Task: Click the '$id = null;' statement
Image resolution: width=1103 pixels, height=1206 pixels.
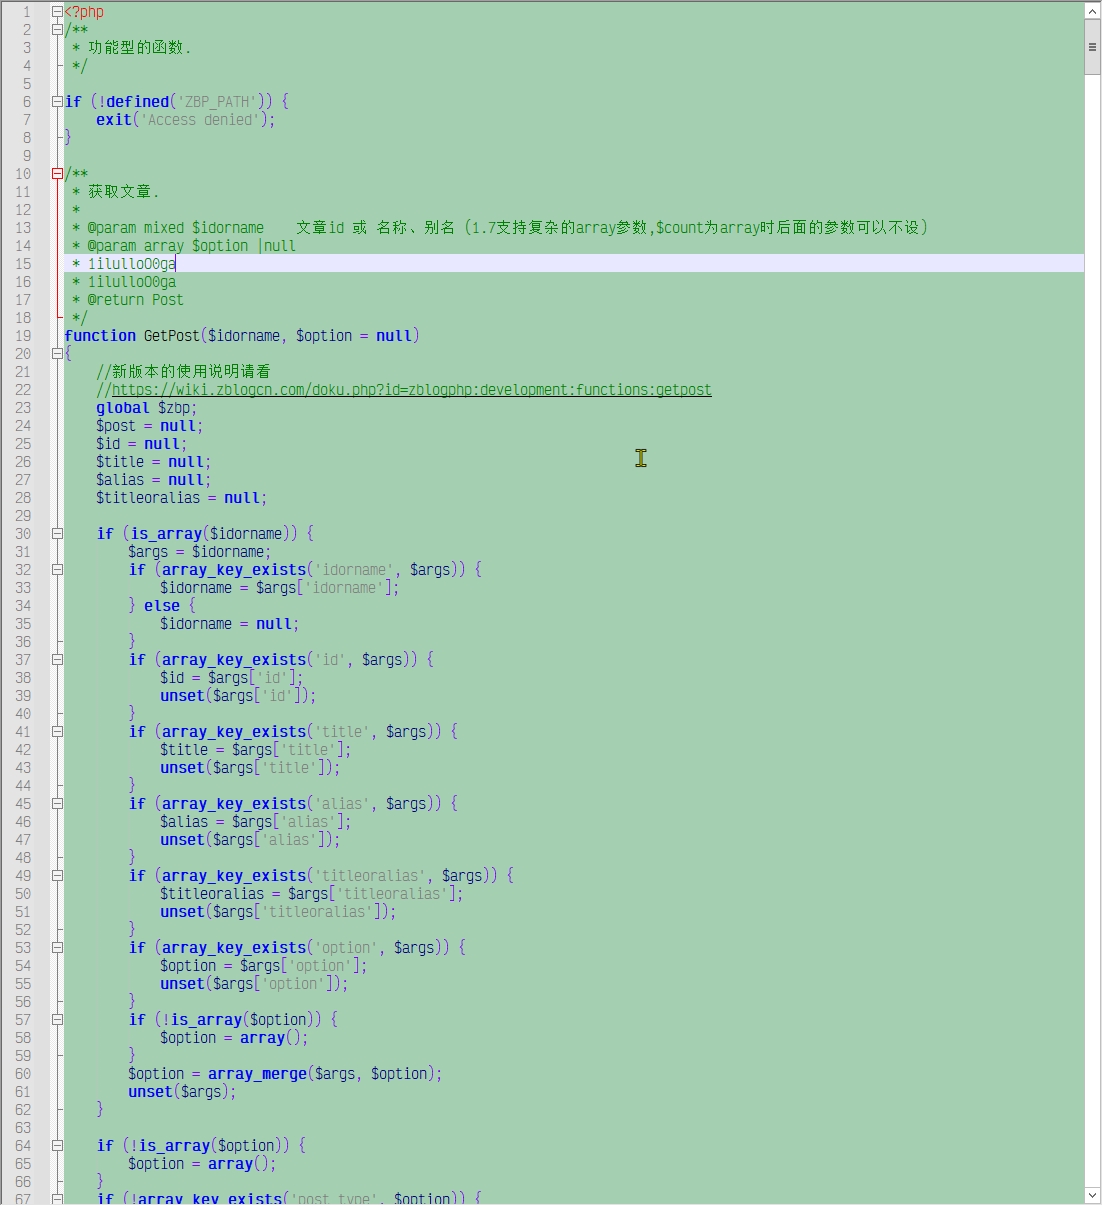Action: coord(142,444)
